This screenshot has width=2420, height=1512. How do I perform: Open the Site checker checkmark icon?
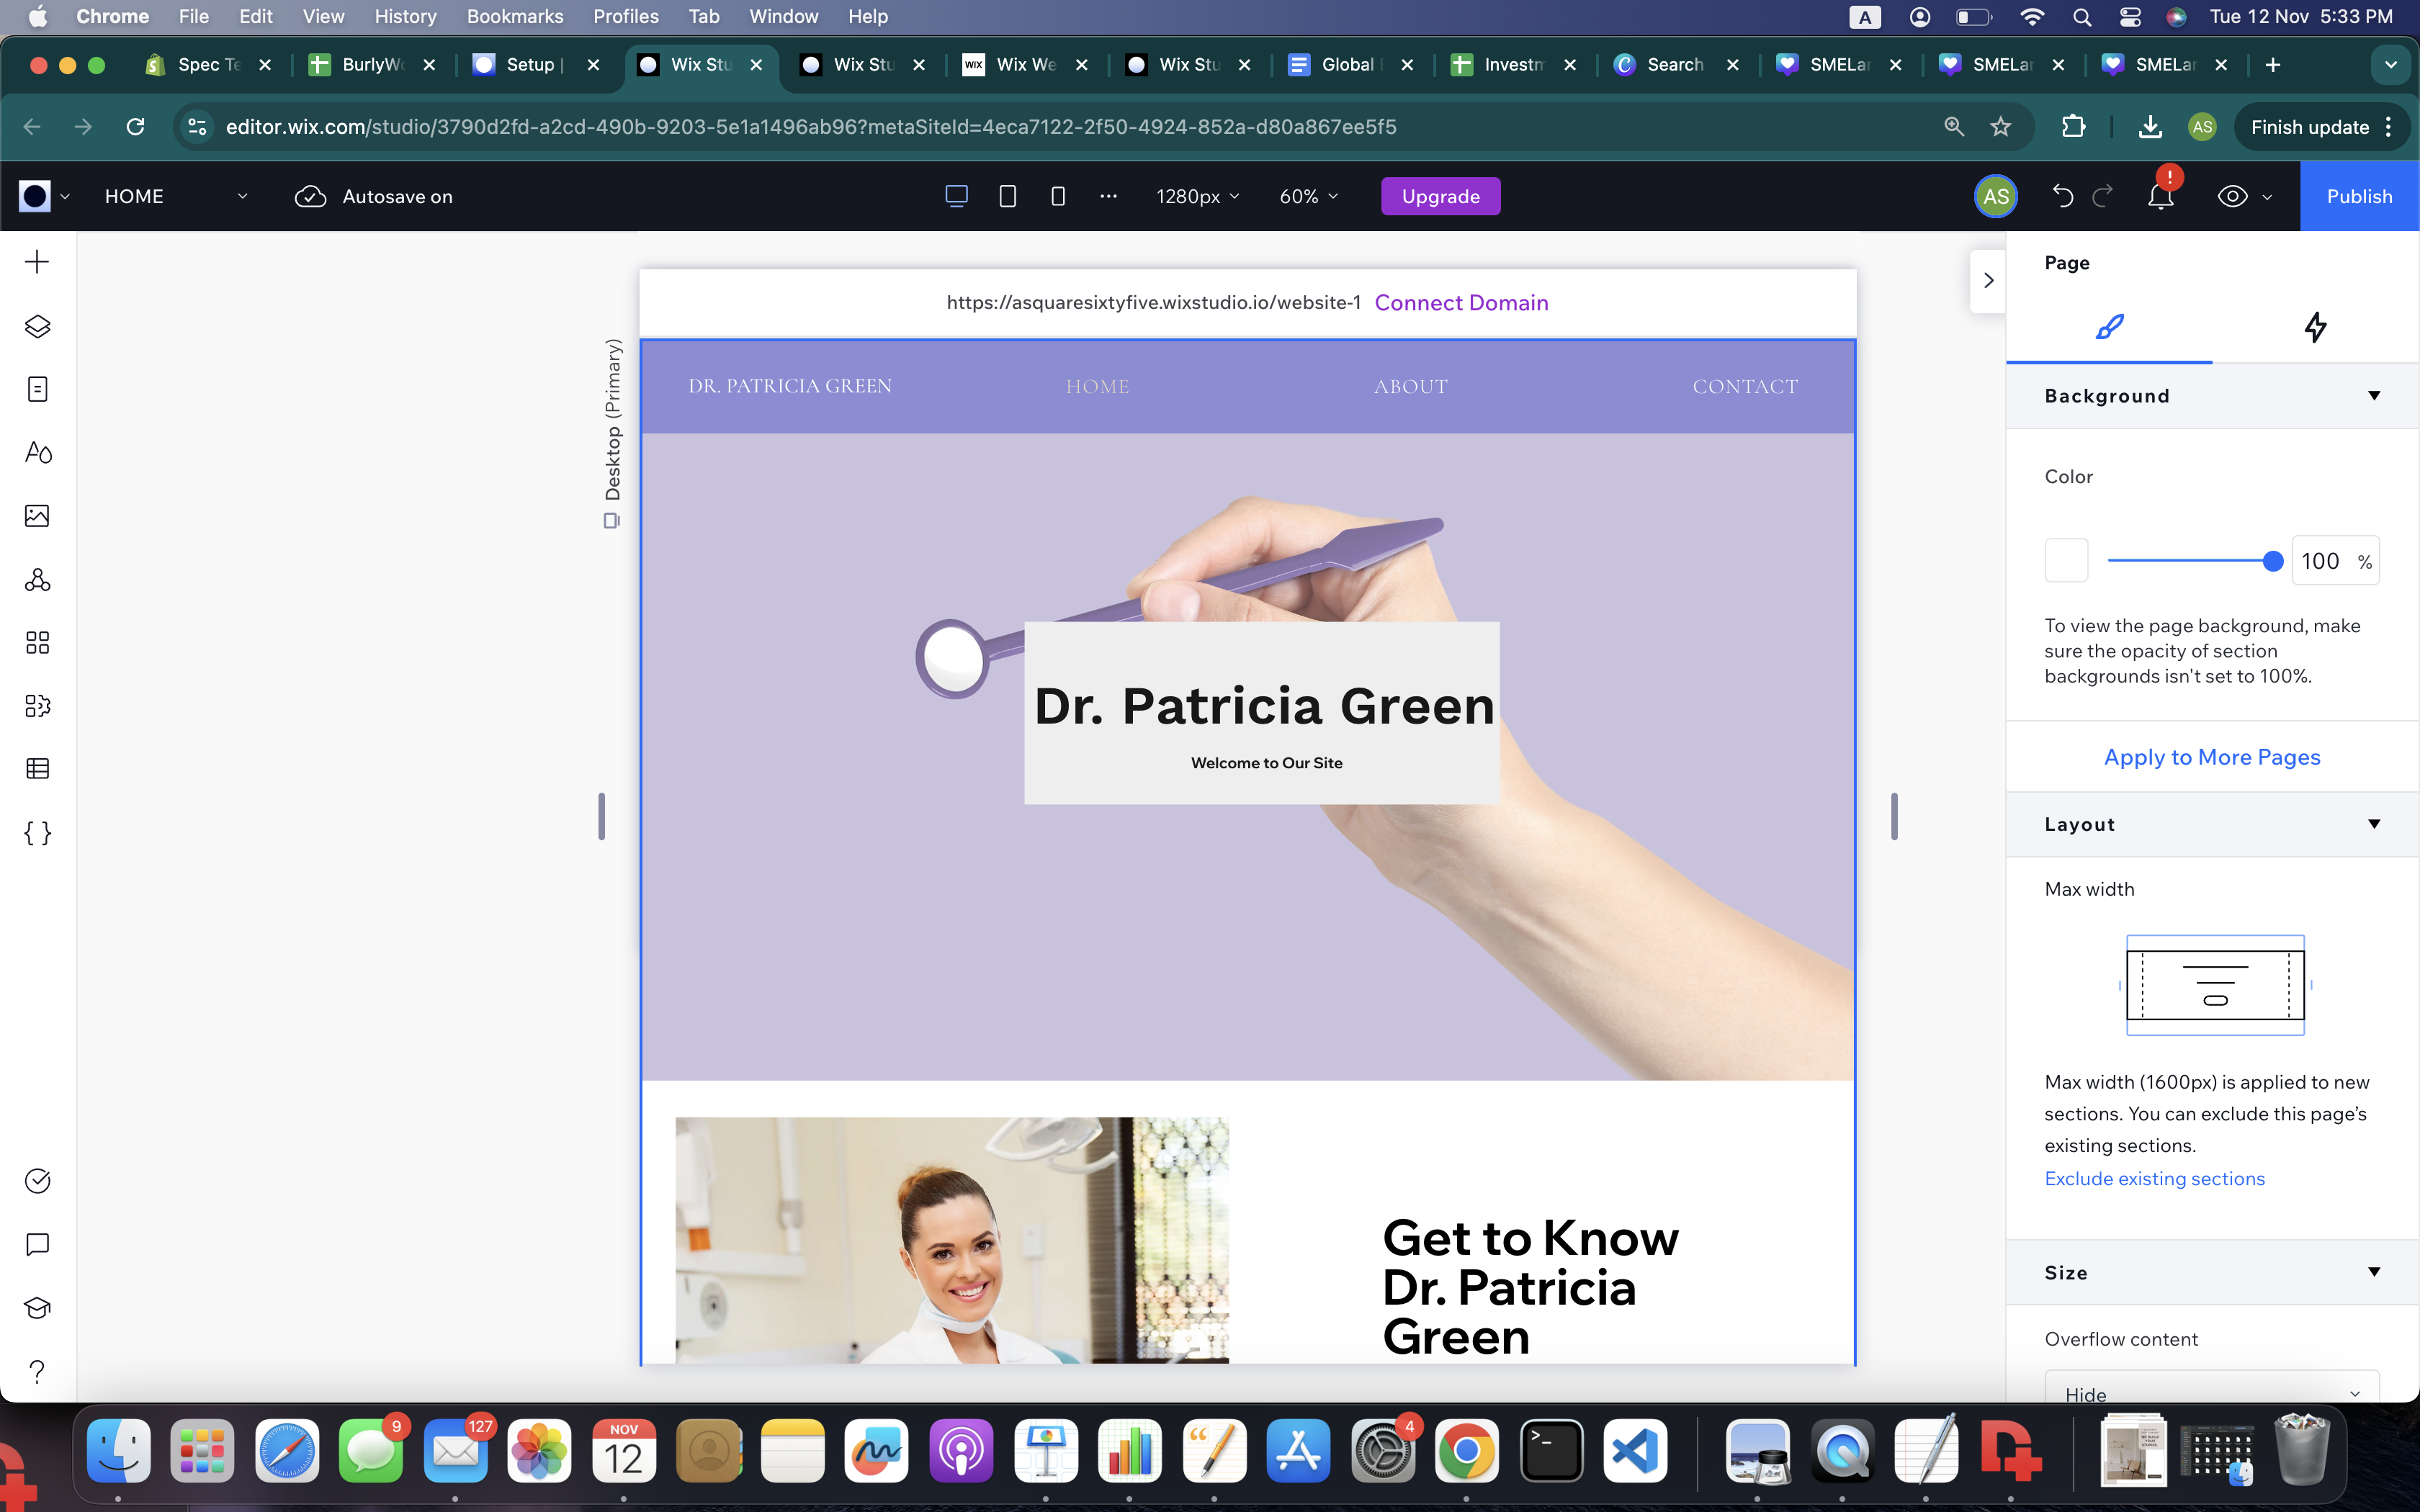tap(37, 1181)
